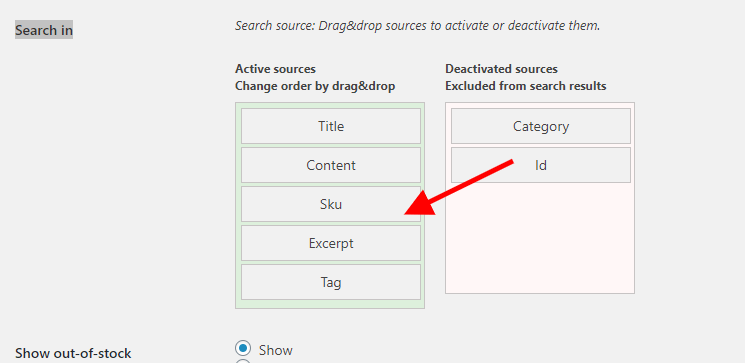745x363 pixels.
Task: Click the Id deactivated source item
Action: point(541,165)
